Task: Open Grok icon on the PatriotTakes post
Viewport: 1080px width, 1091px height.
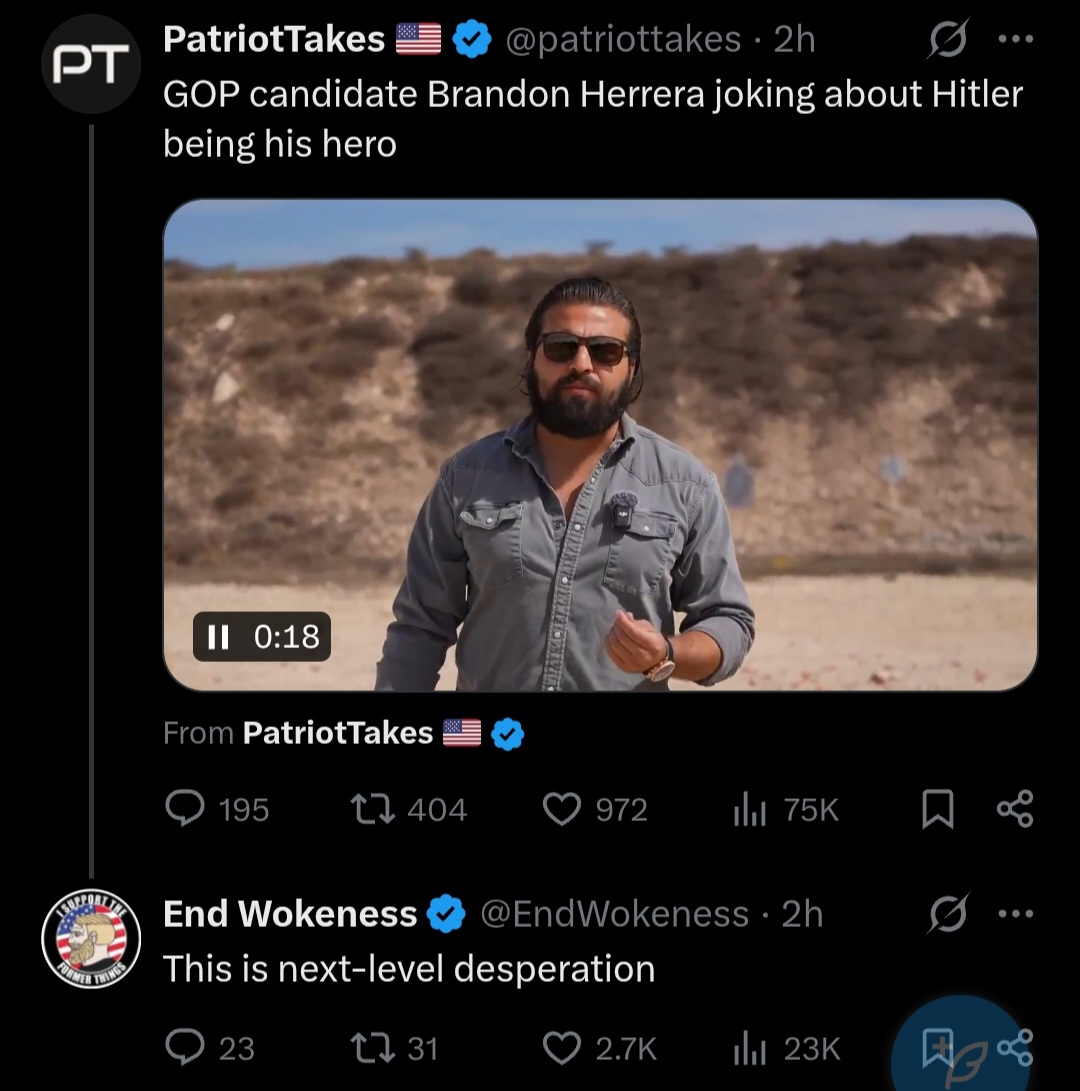Action: [x=944, y=40]
